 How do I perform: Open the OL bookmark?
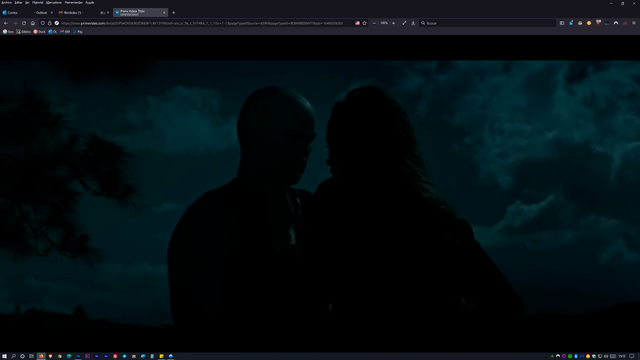click(53, 31)
